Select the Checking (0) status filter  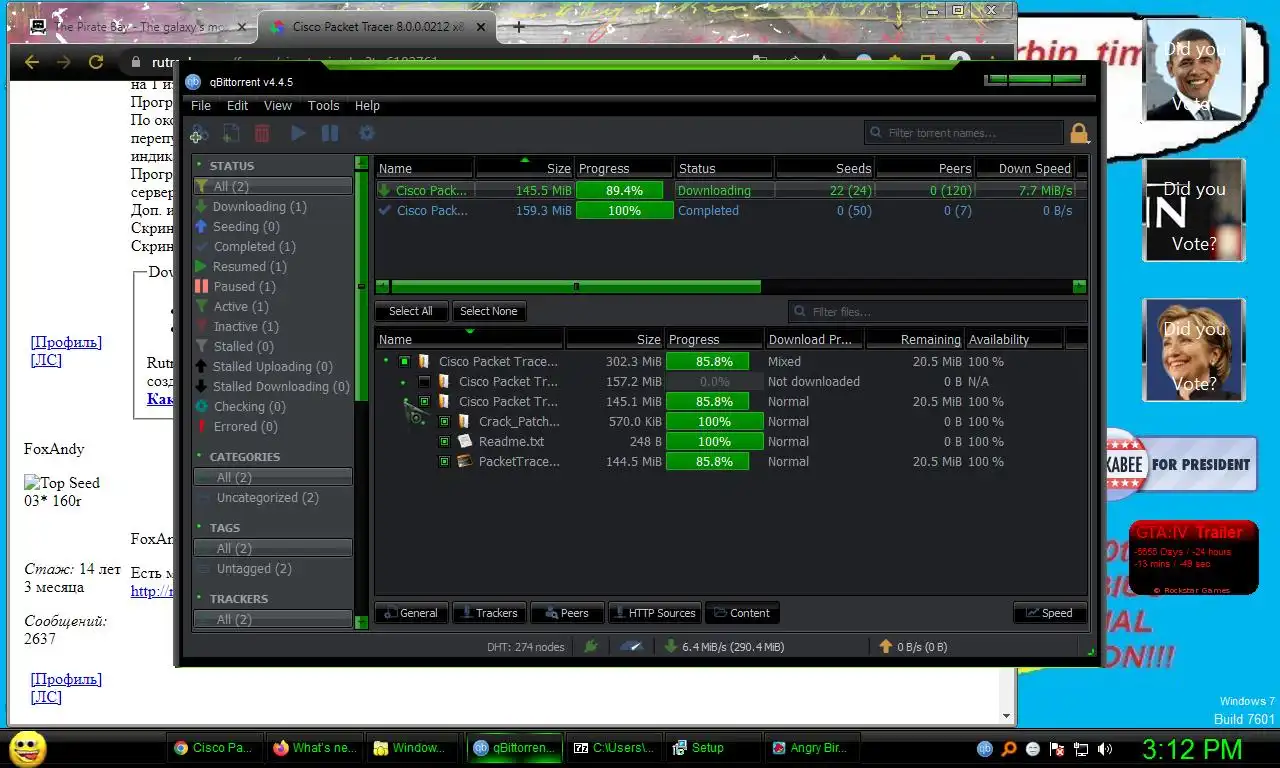click(x=249, y=407)
